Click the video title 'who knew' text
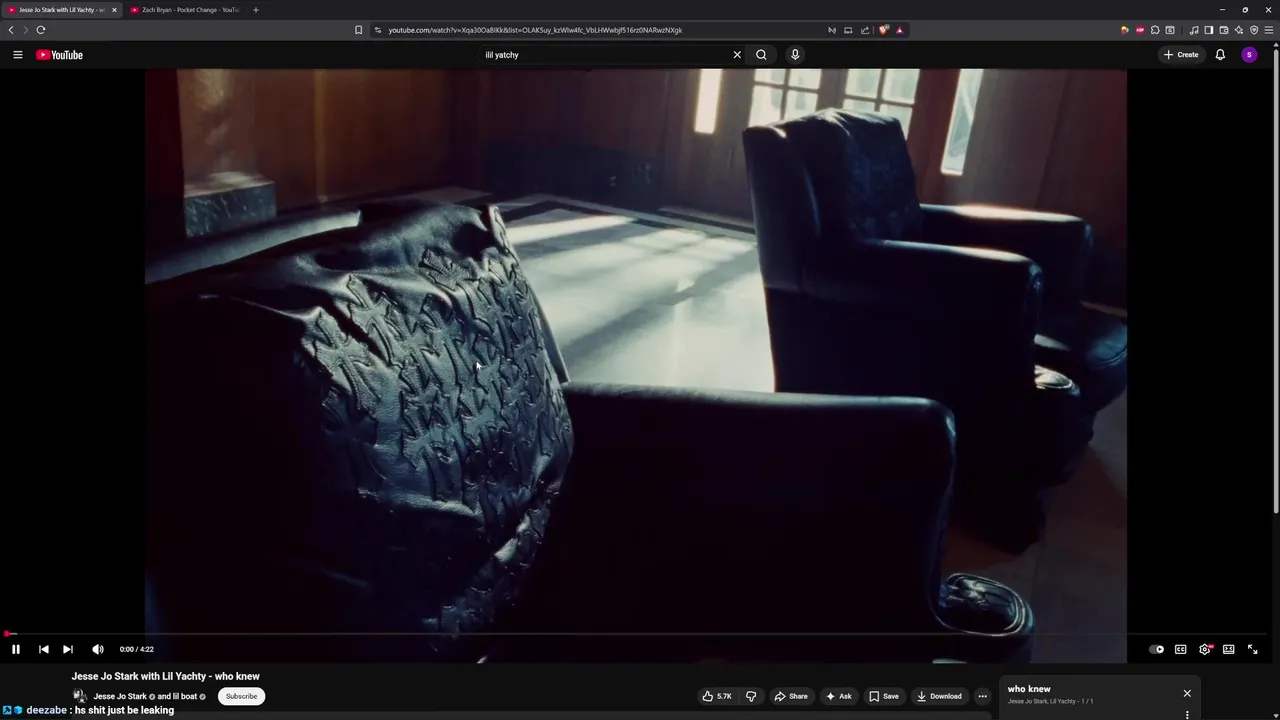 [165, 677]
